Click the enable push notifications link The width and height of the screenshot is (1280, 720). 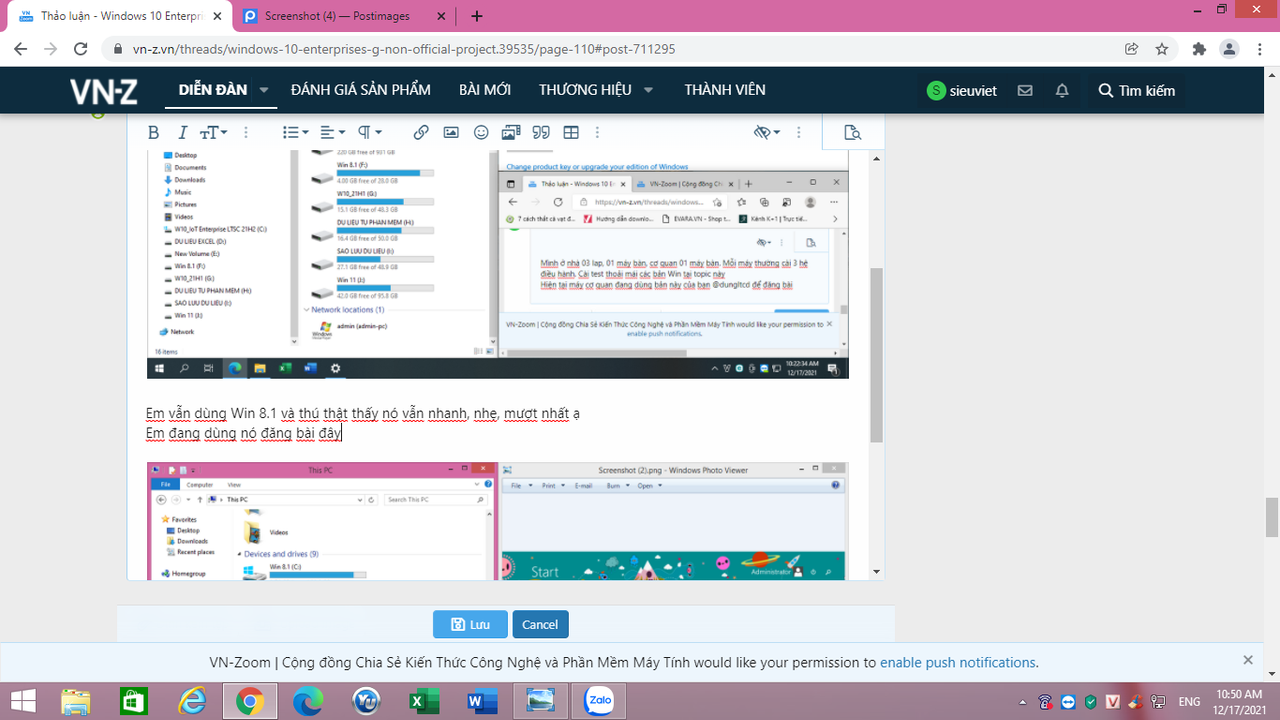958,662
